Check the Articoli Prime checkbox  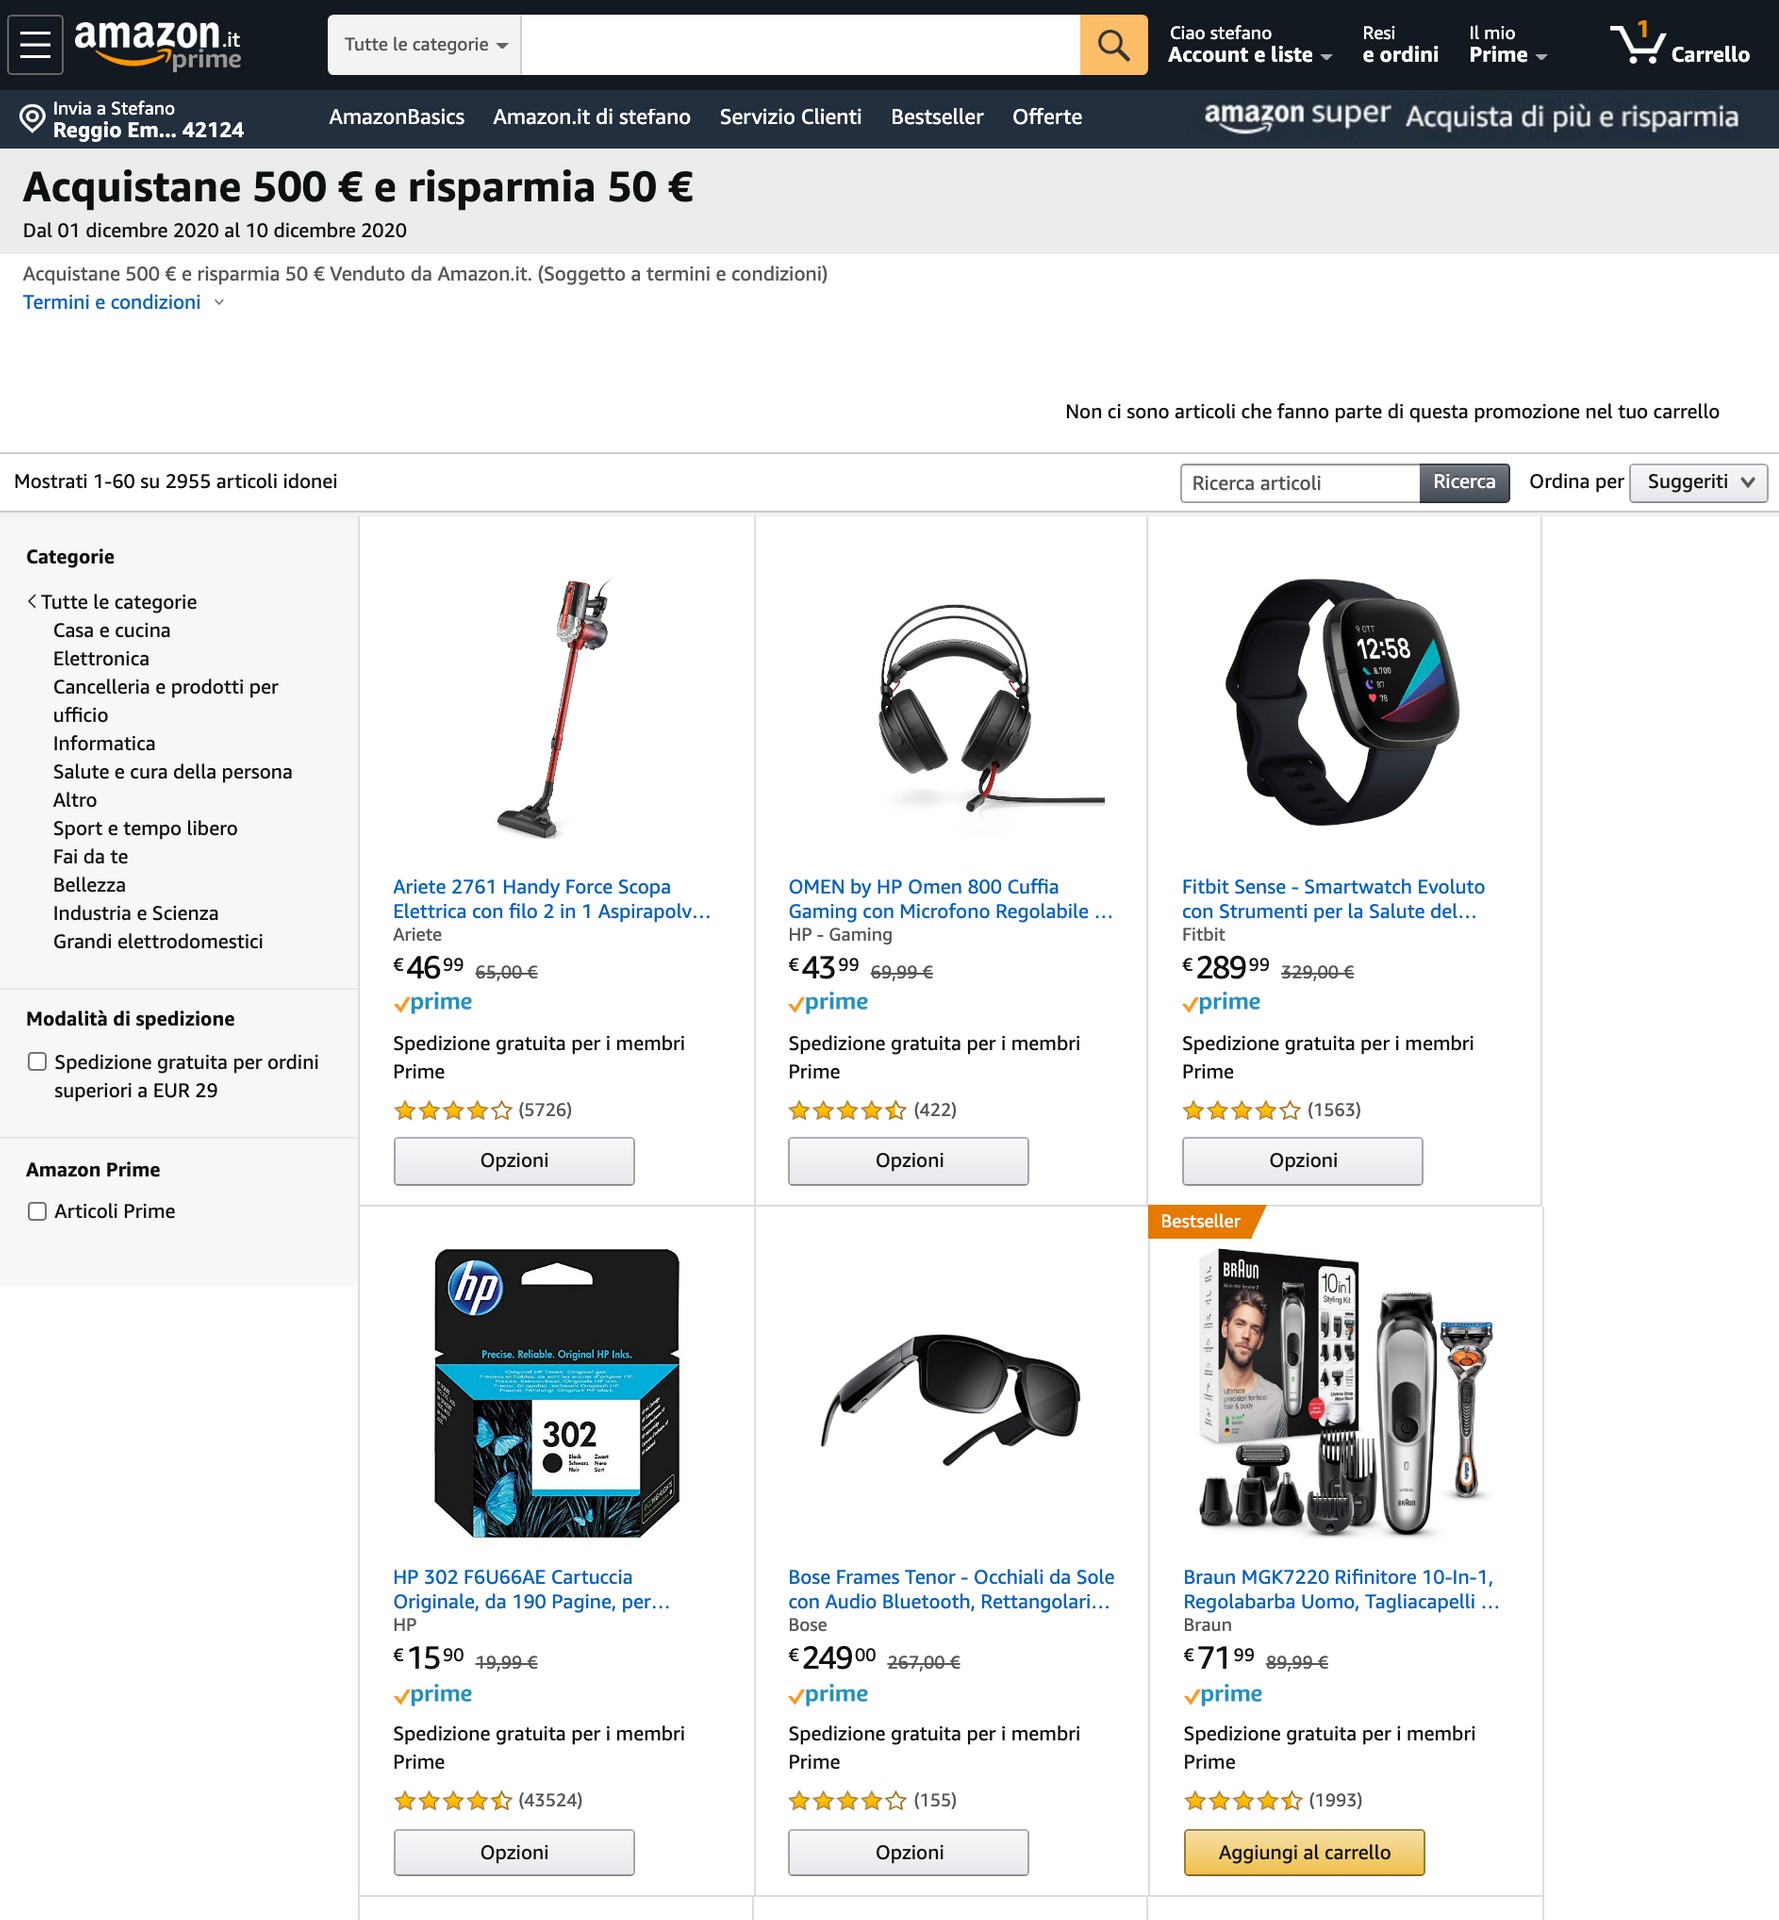tap(37, 1211)
